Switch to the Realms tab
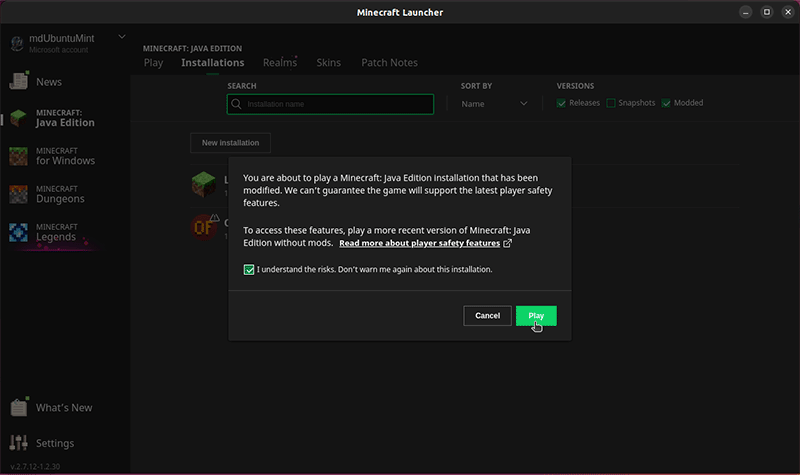This screenshot has height=475, width=800. pyautogui.click(x=280, y=63)
